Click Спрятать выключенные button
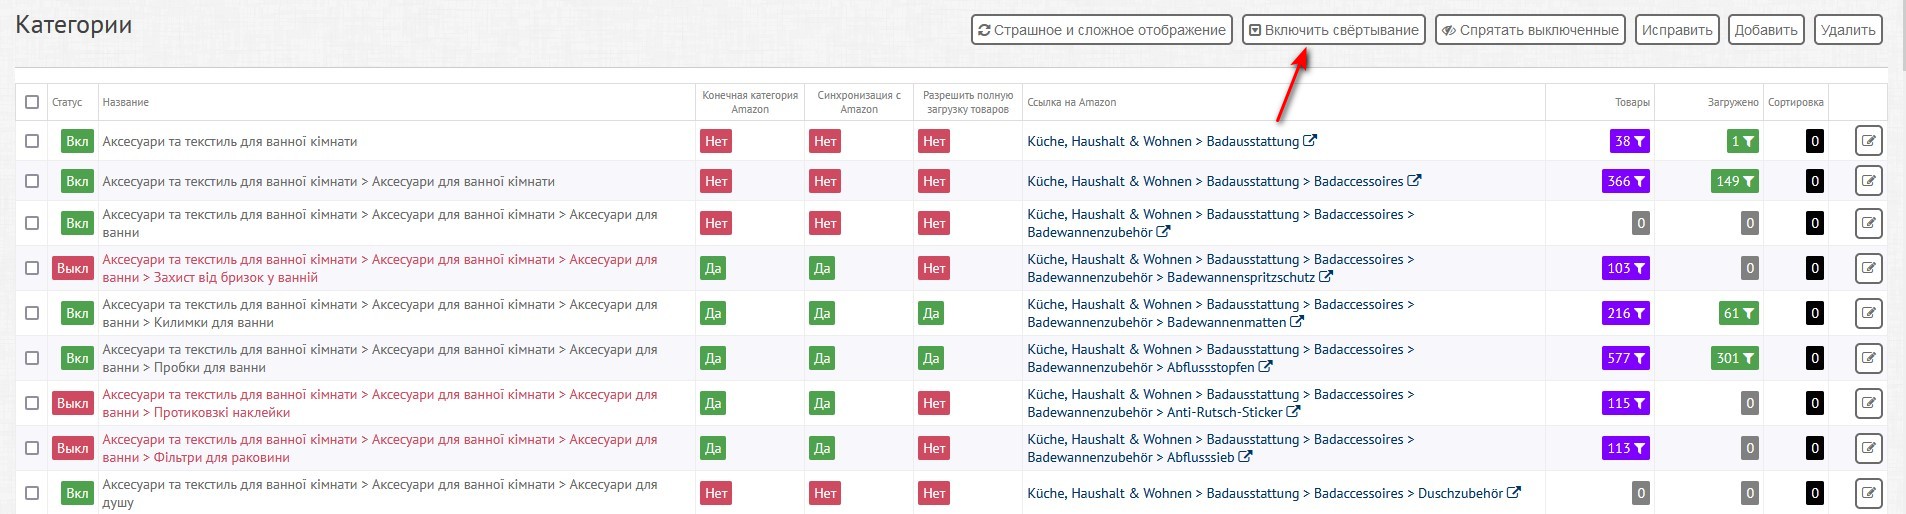The image size is (1906, 514). coord(1530,30)
